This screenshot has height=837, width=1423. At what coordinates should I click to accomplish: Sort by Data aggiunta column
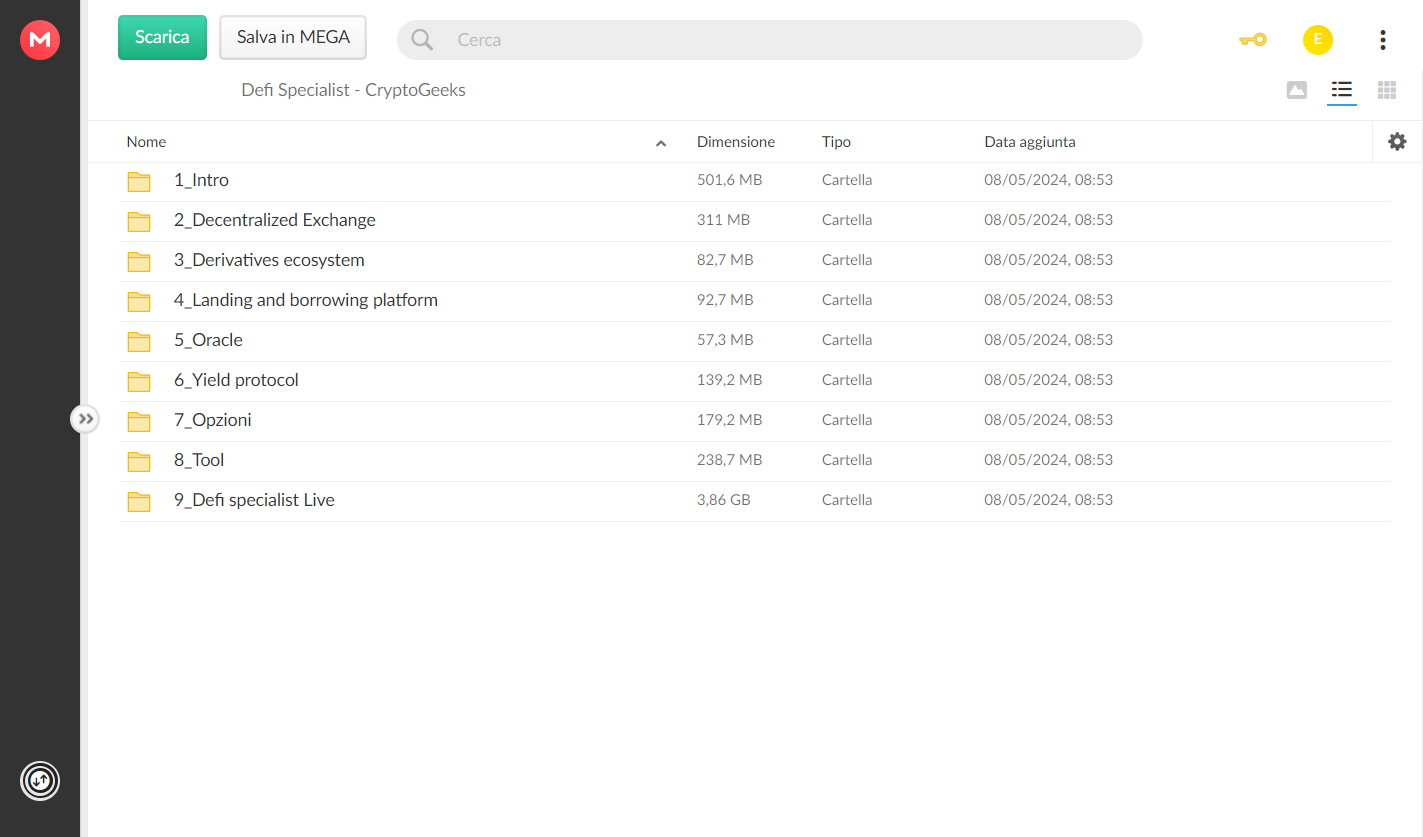coord(1030,142)
